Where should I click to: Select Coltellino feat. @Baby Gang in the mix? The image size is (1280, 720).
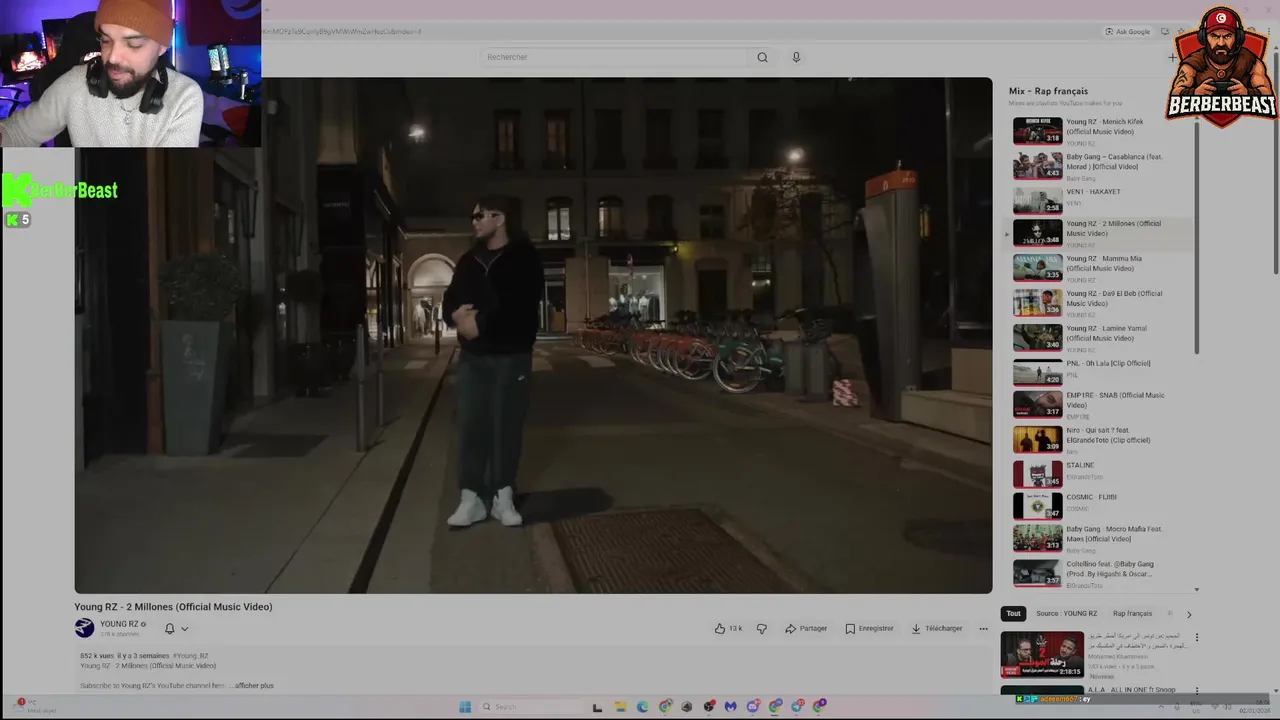pos(1104,573)
